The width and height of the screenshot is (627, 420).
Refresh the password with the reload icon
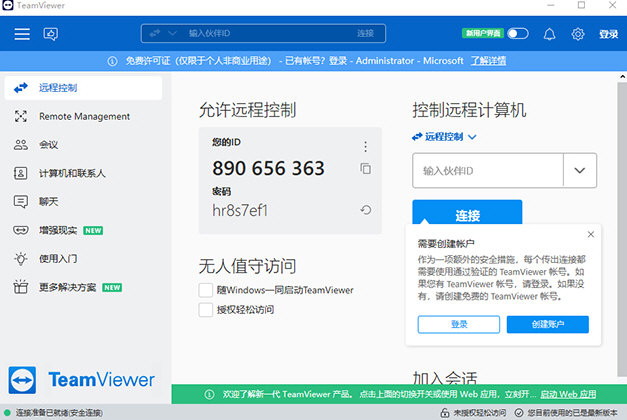pos(365,210)
